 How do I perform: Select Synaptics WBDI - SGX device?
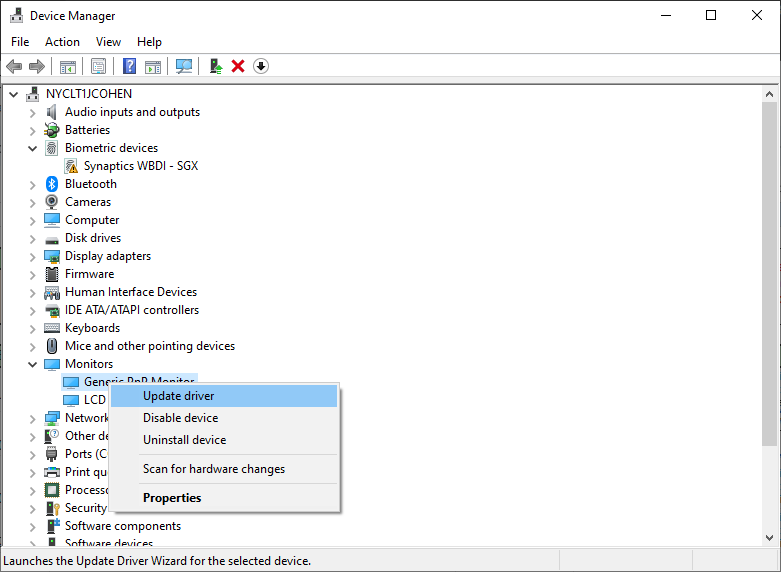pyautogui.click(x=140, y=166)
